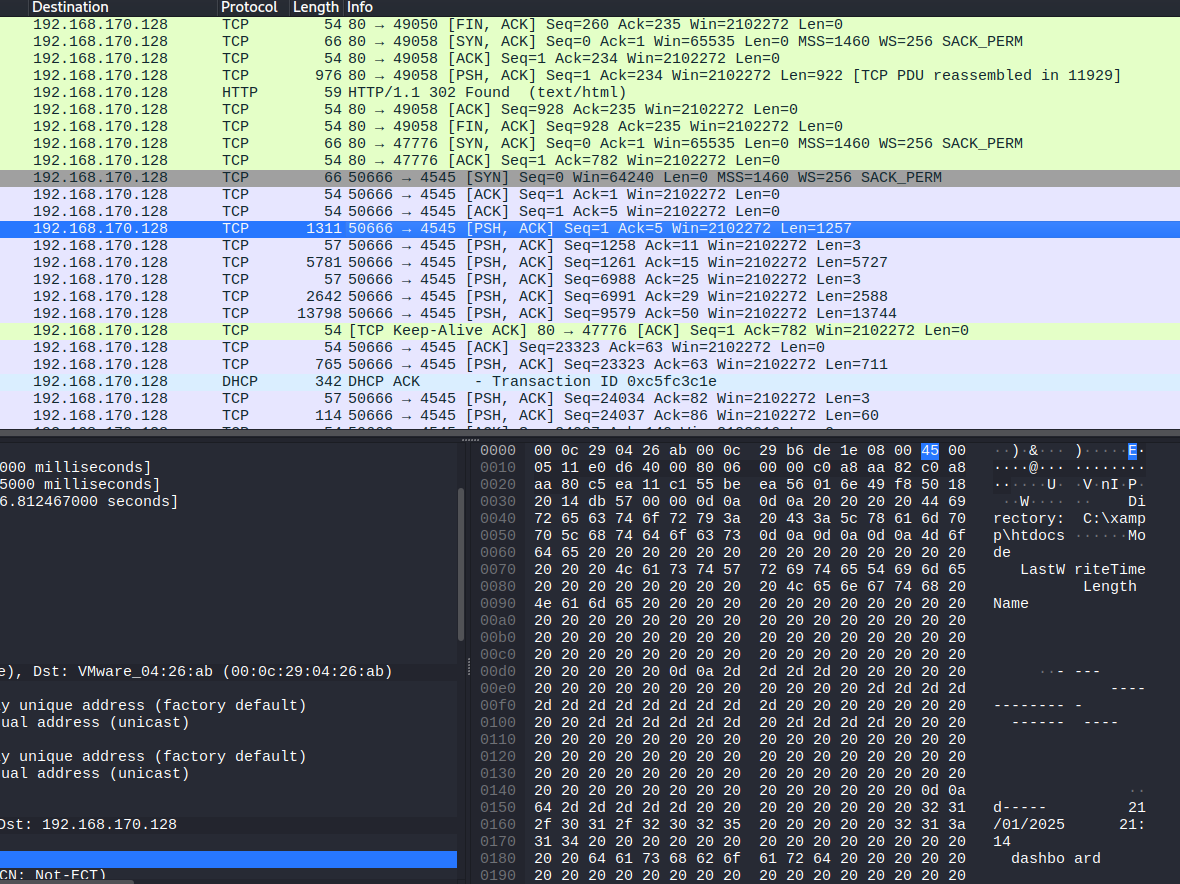Click the 0000 offset in hex dump
The width and height of the screenshot is (1180, 884).
pos(498,451)
